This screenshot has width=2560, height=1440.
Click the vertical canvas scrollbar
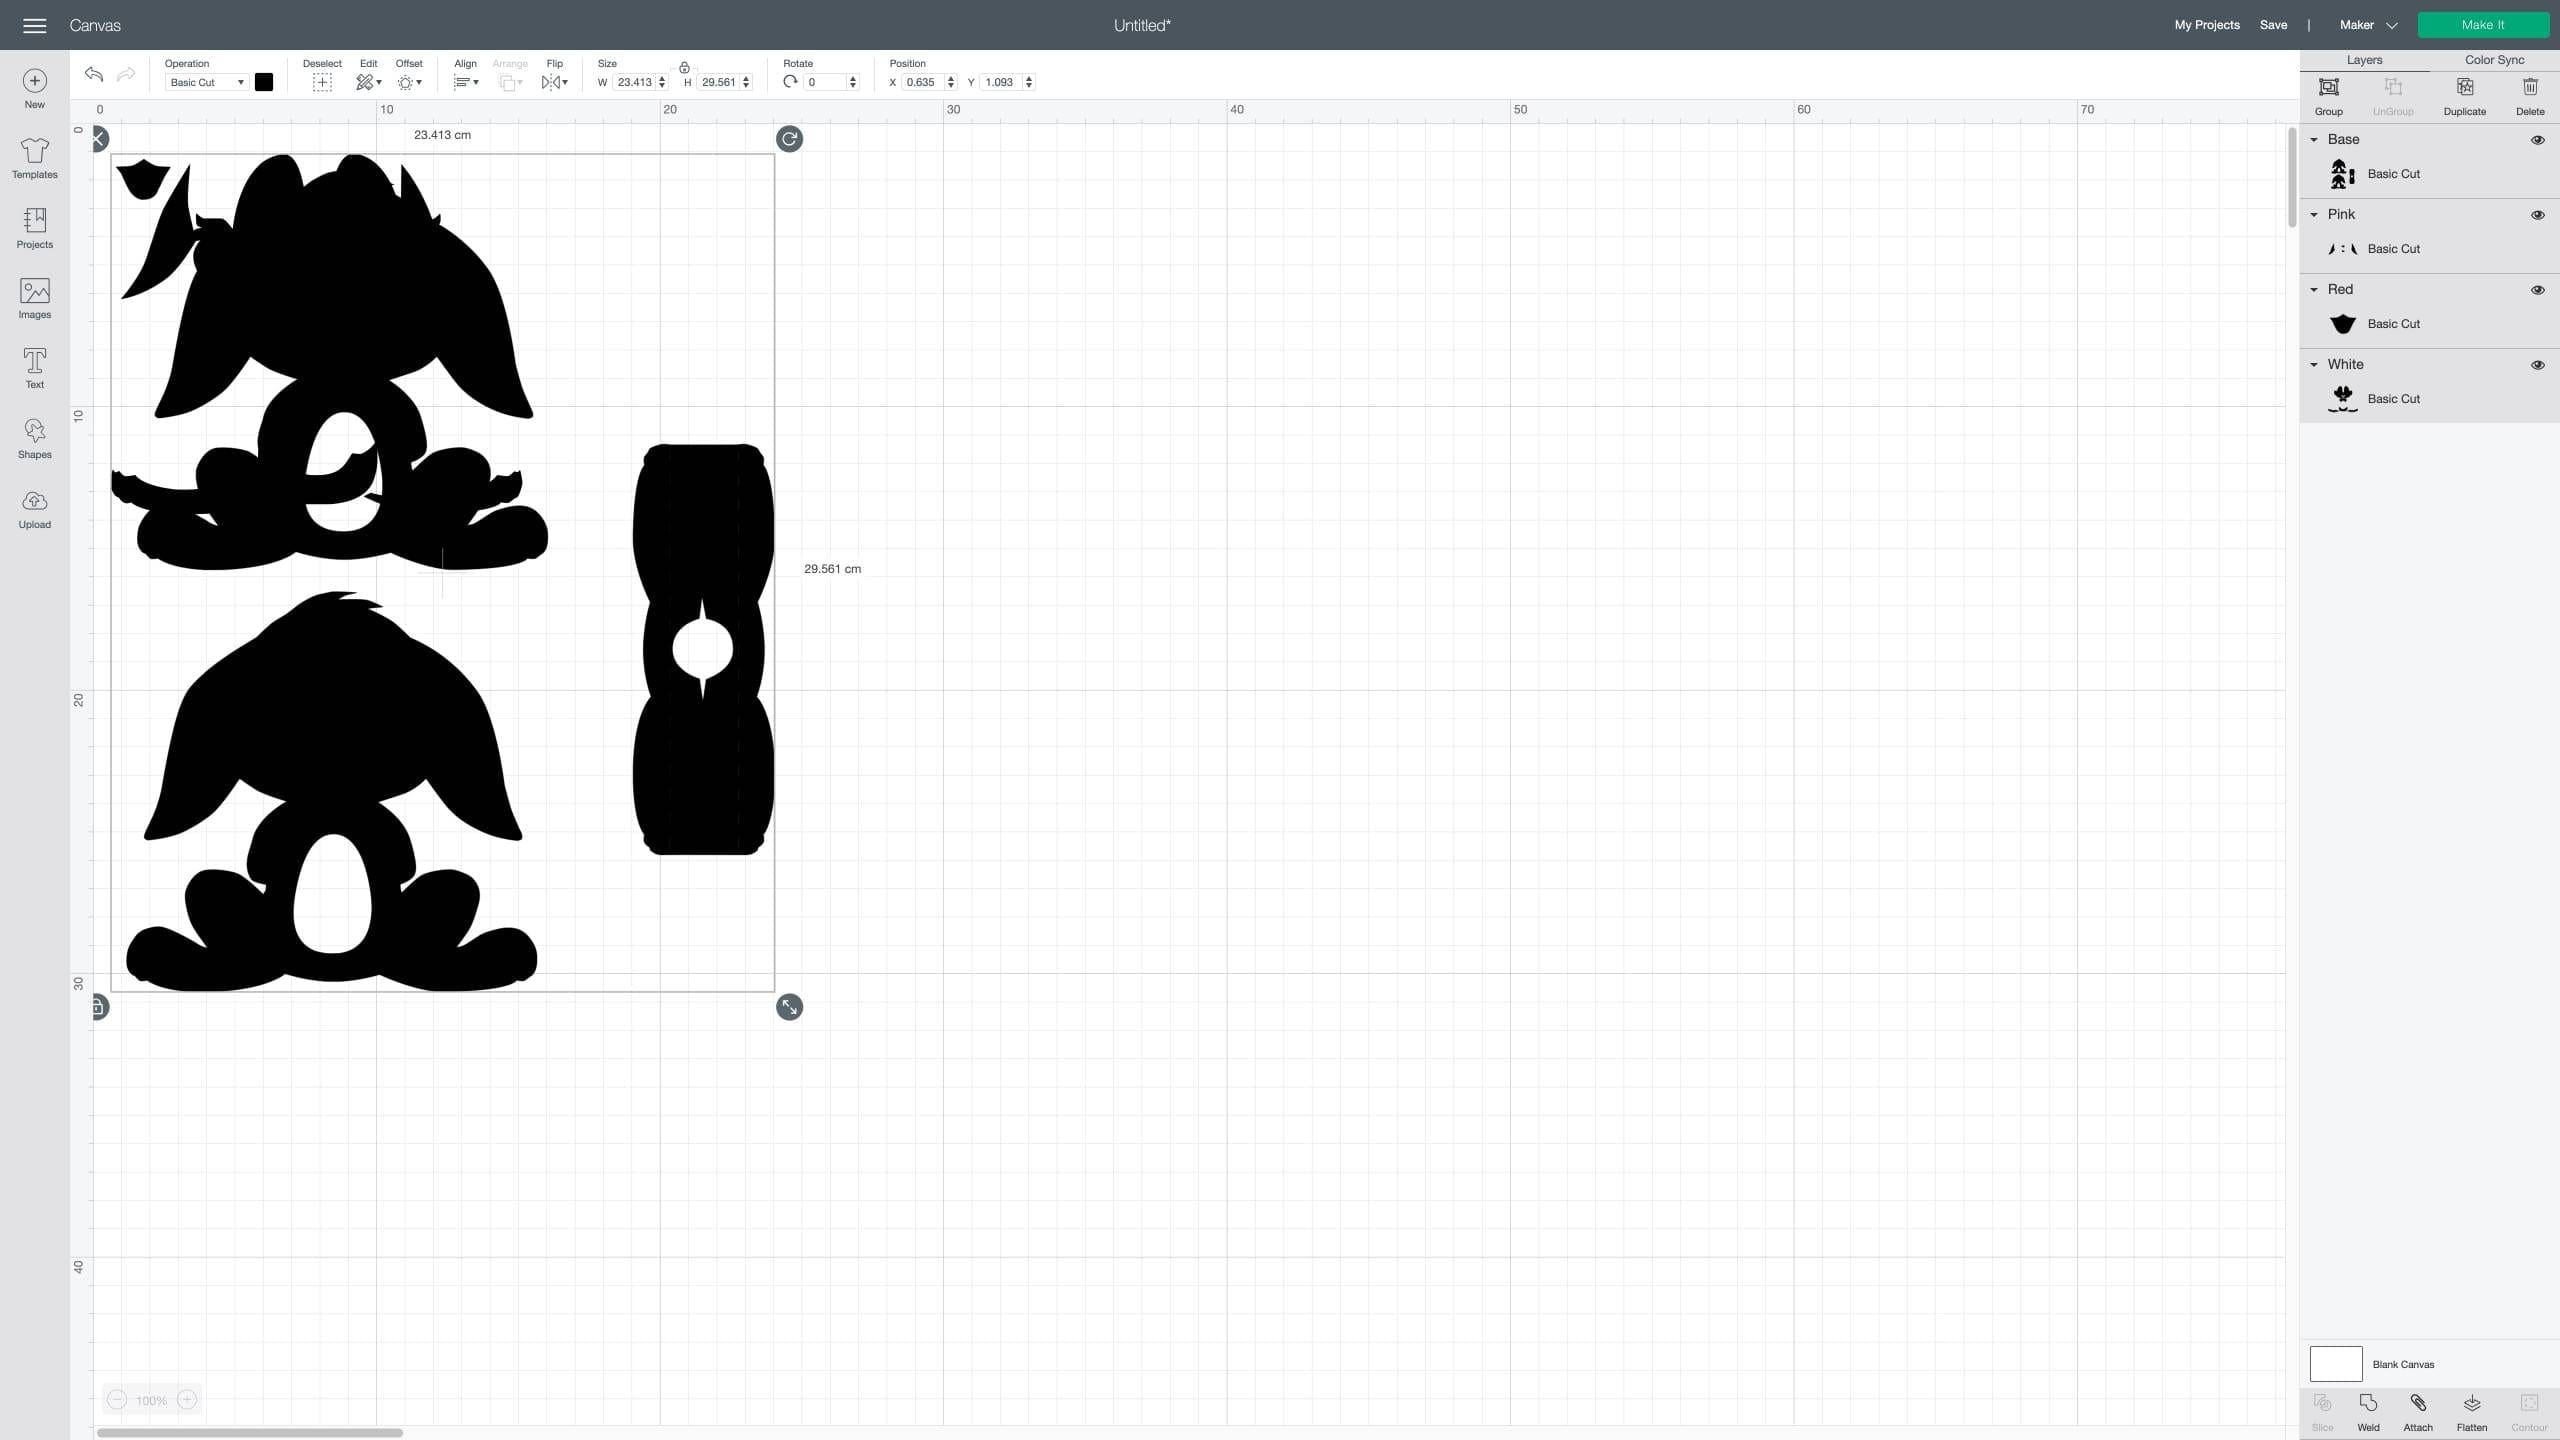(x=2292, y=178)
